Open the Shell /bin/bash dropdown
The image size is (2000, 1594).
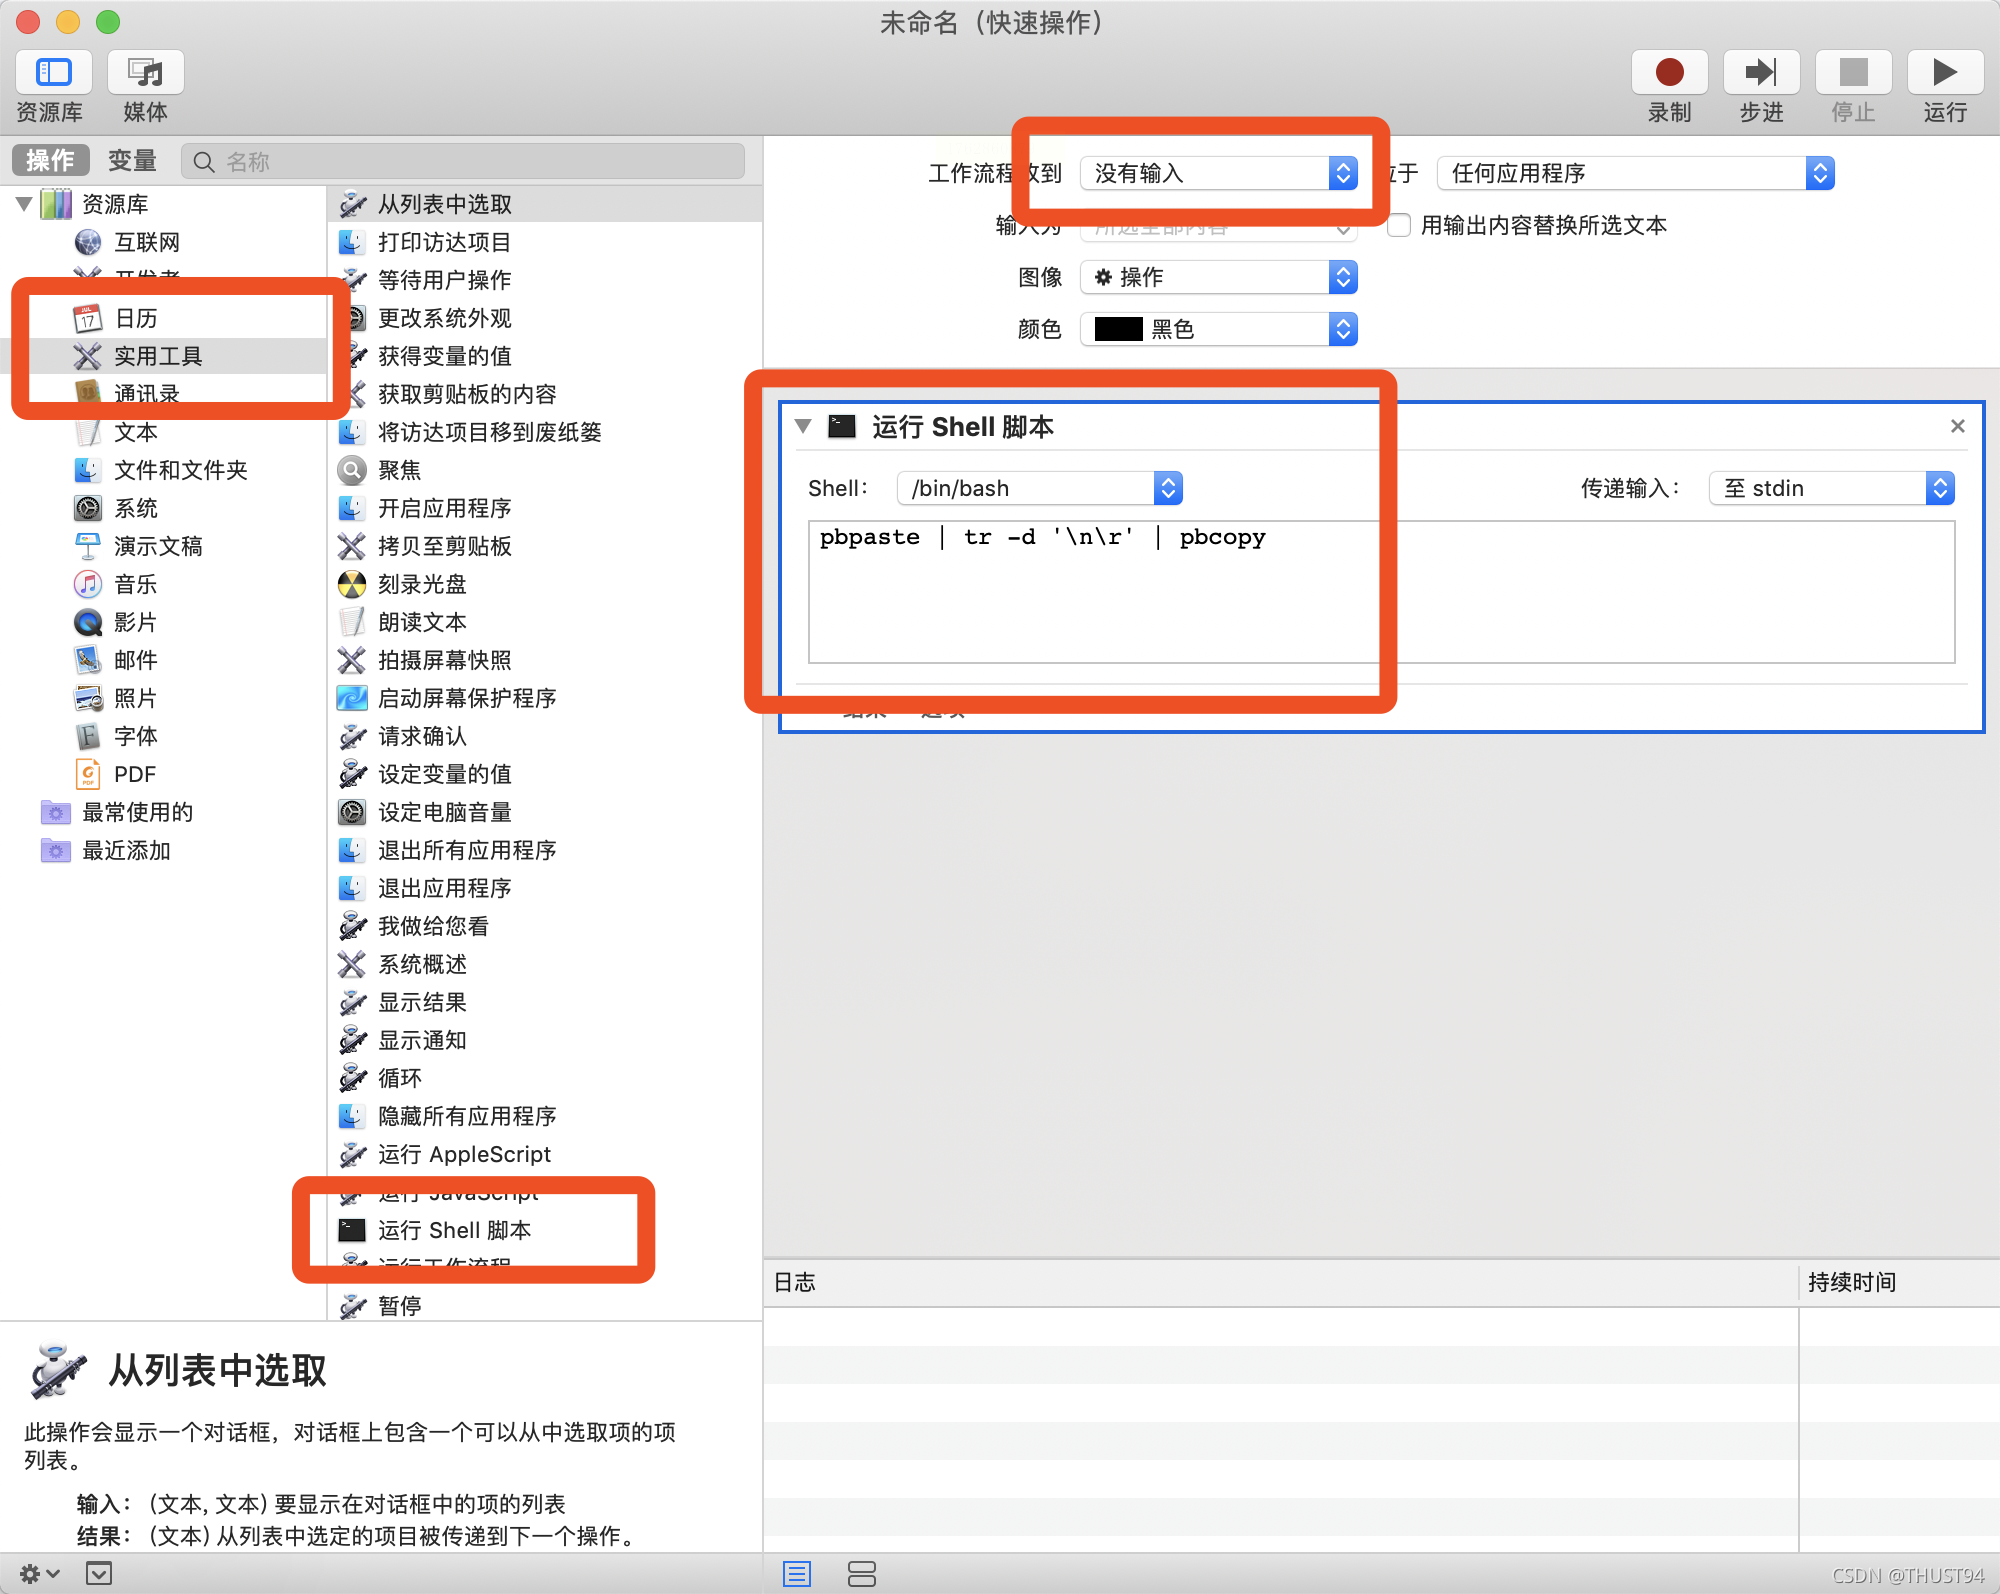(x=1040, y=488)
